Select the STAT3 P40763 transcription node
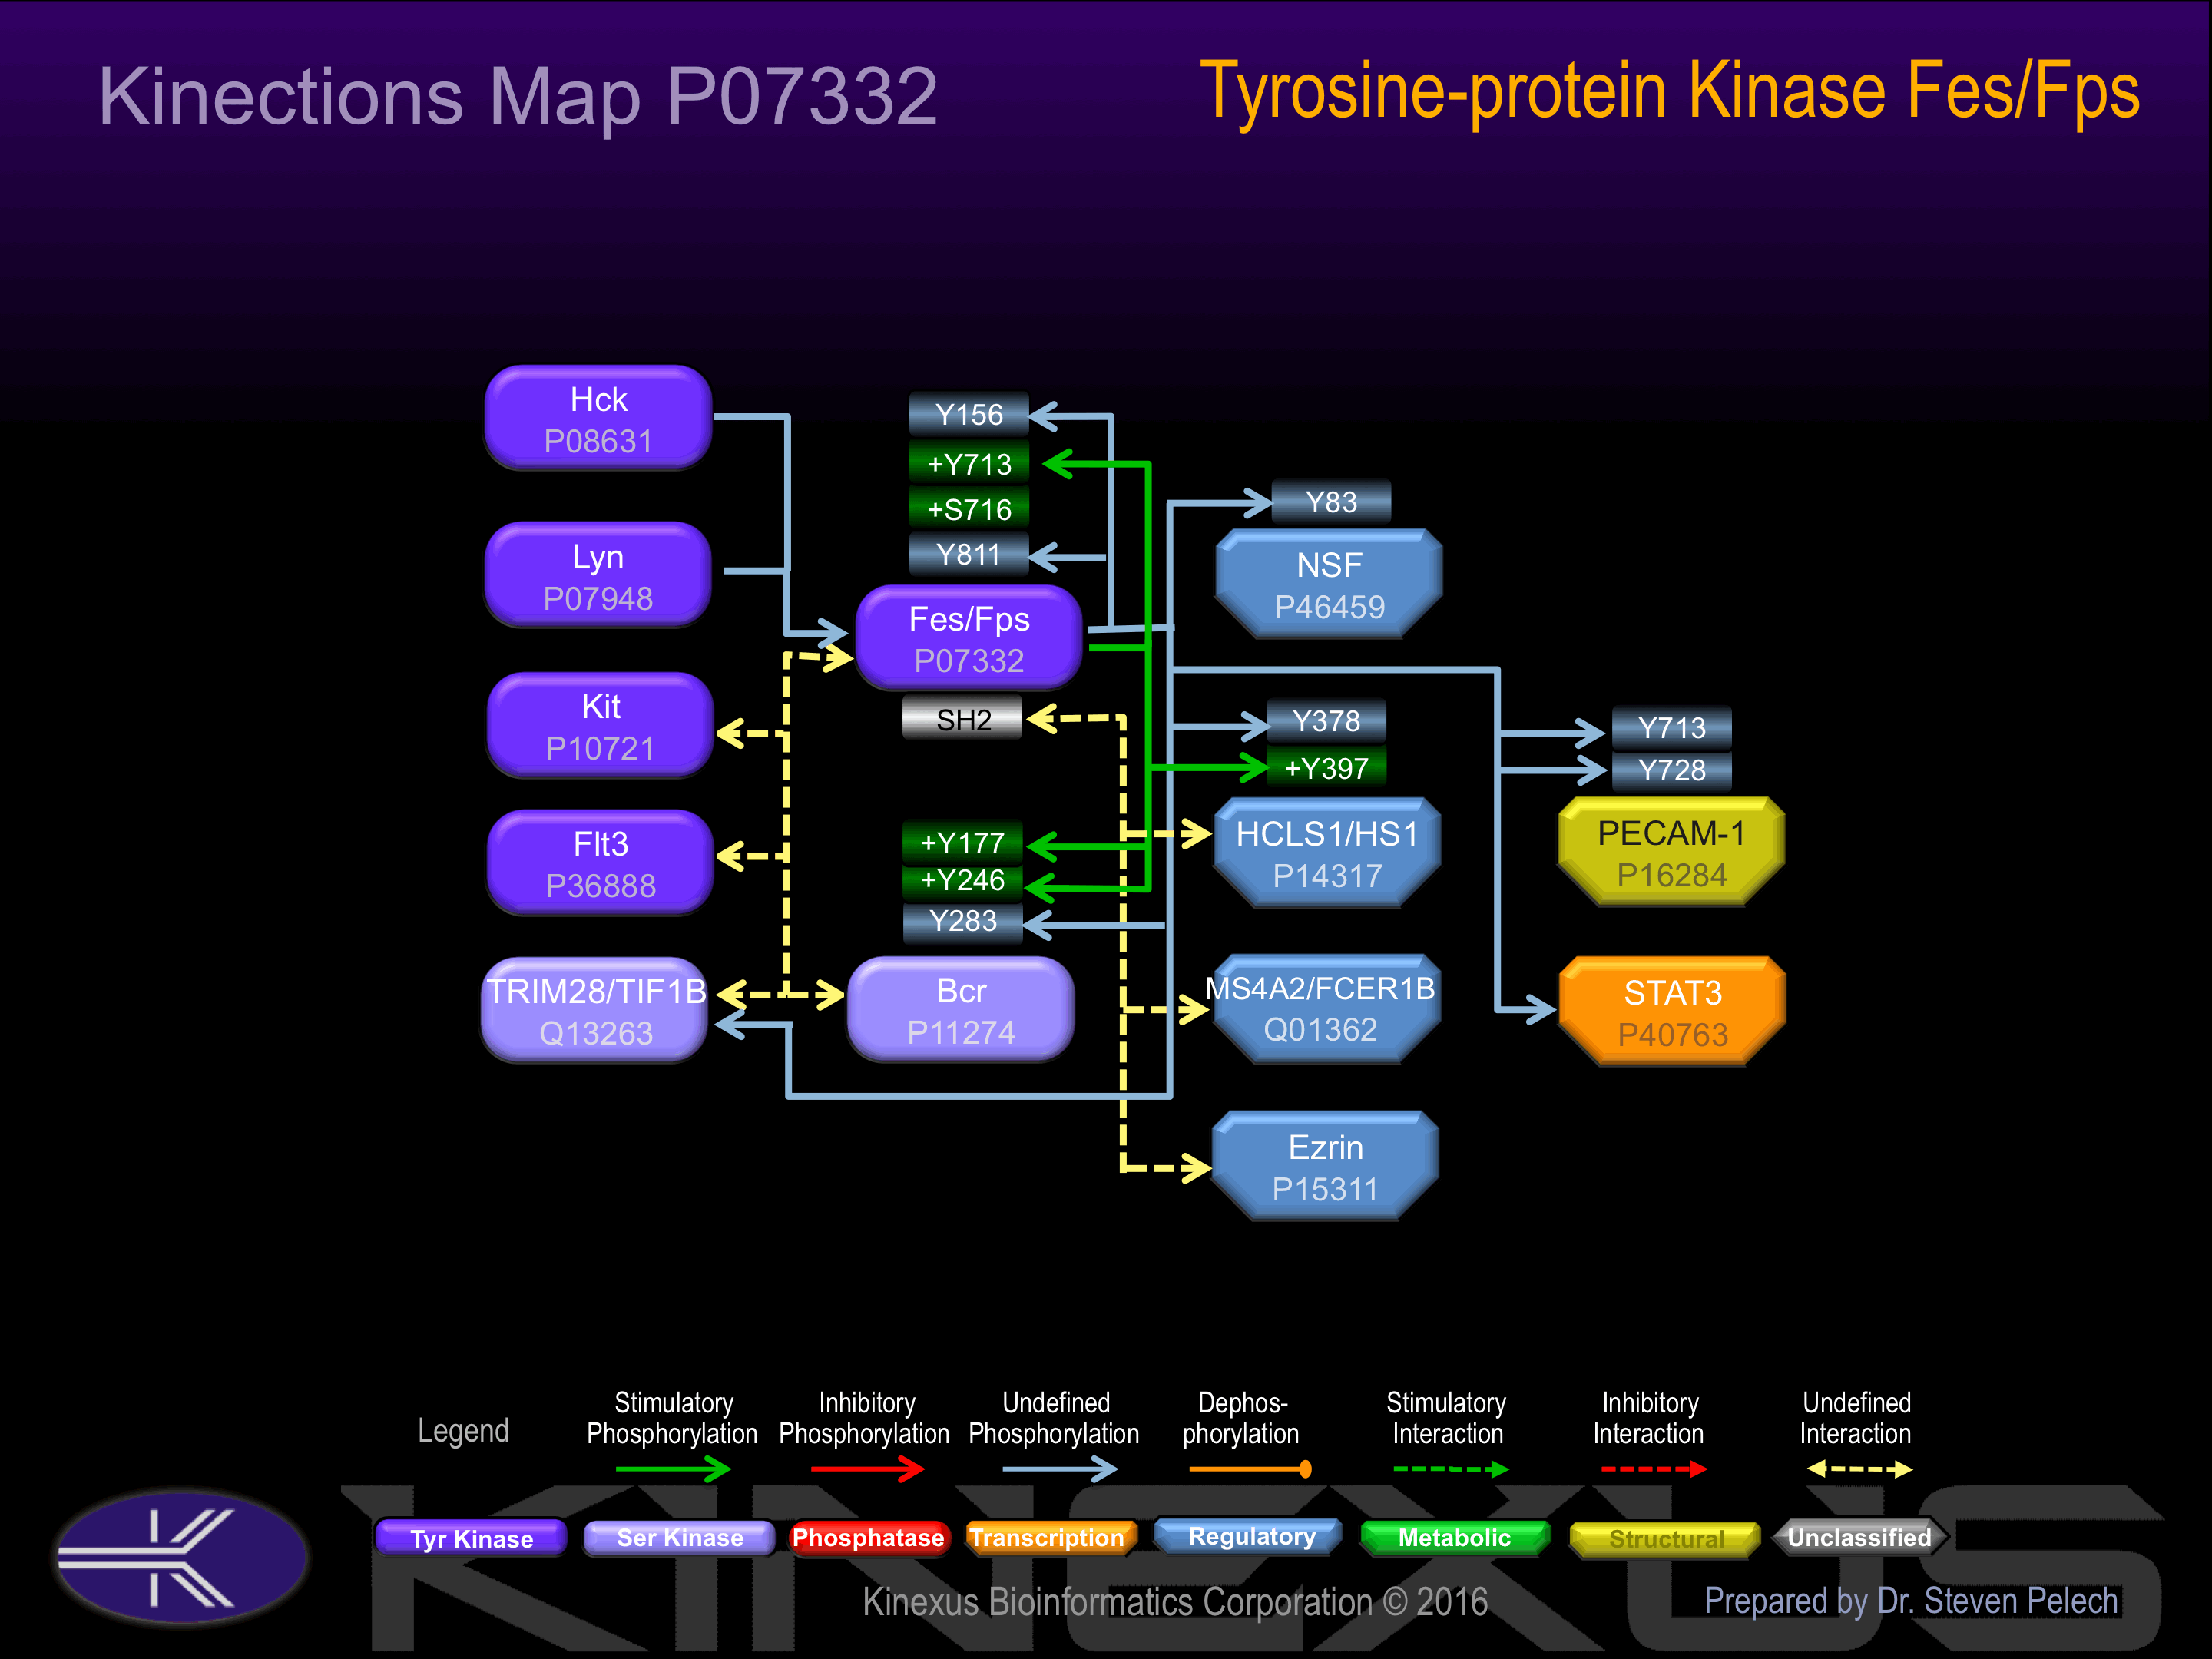The width and height of the screenshot is (2212, 1659). click(x=1672, y=1012)
